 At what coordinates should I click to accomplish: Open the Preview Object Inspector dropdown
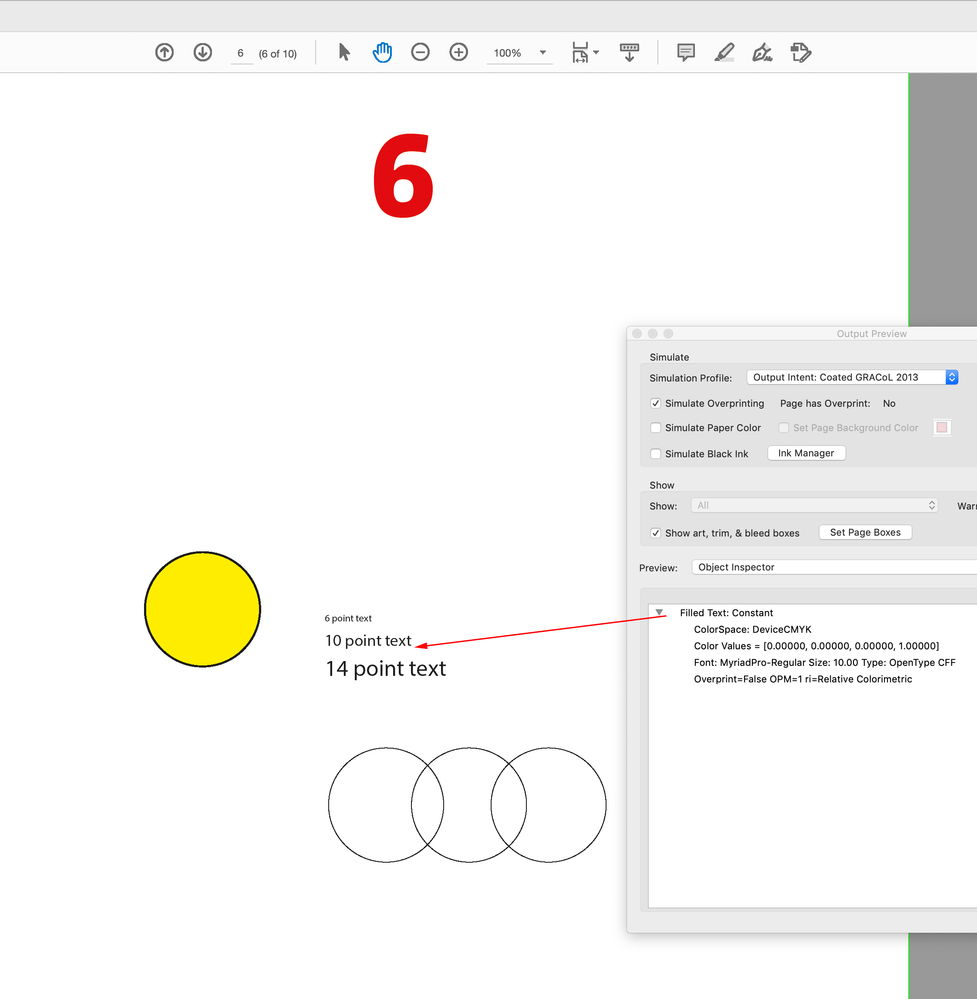pos(834,567)
